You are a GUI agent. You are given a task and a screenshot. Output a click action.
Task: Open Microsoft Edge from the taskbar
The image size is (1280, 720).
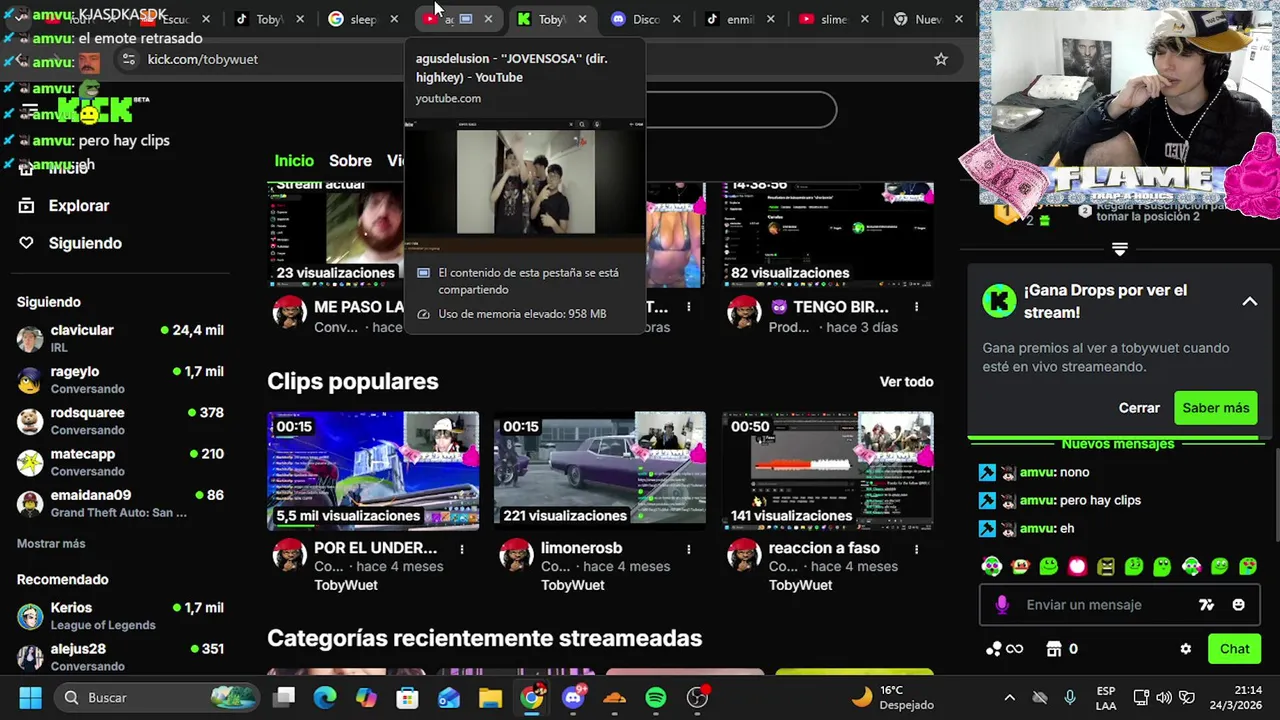(325, 697)
